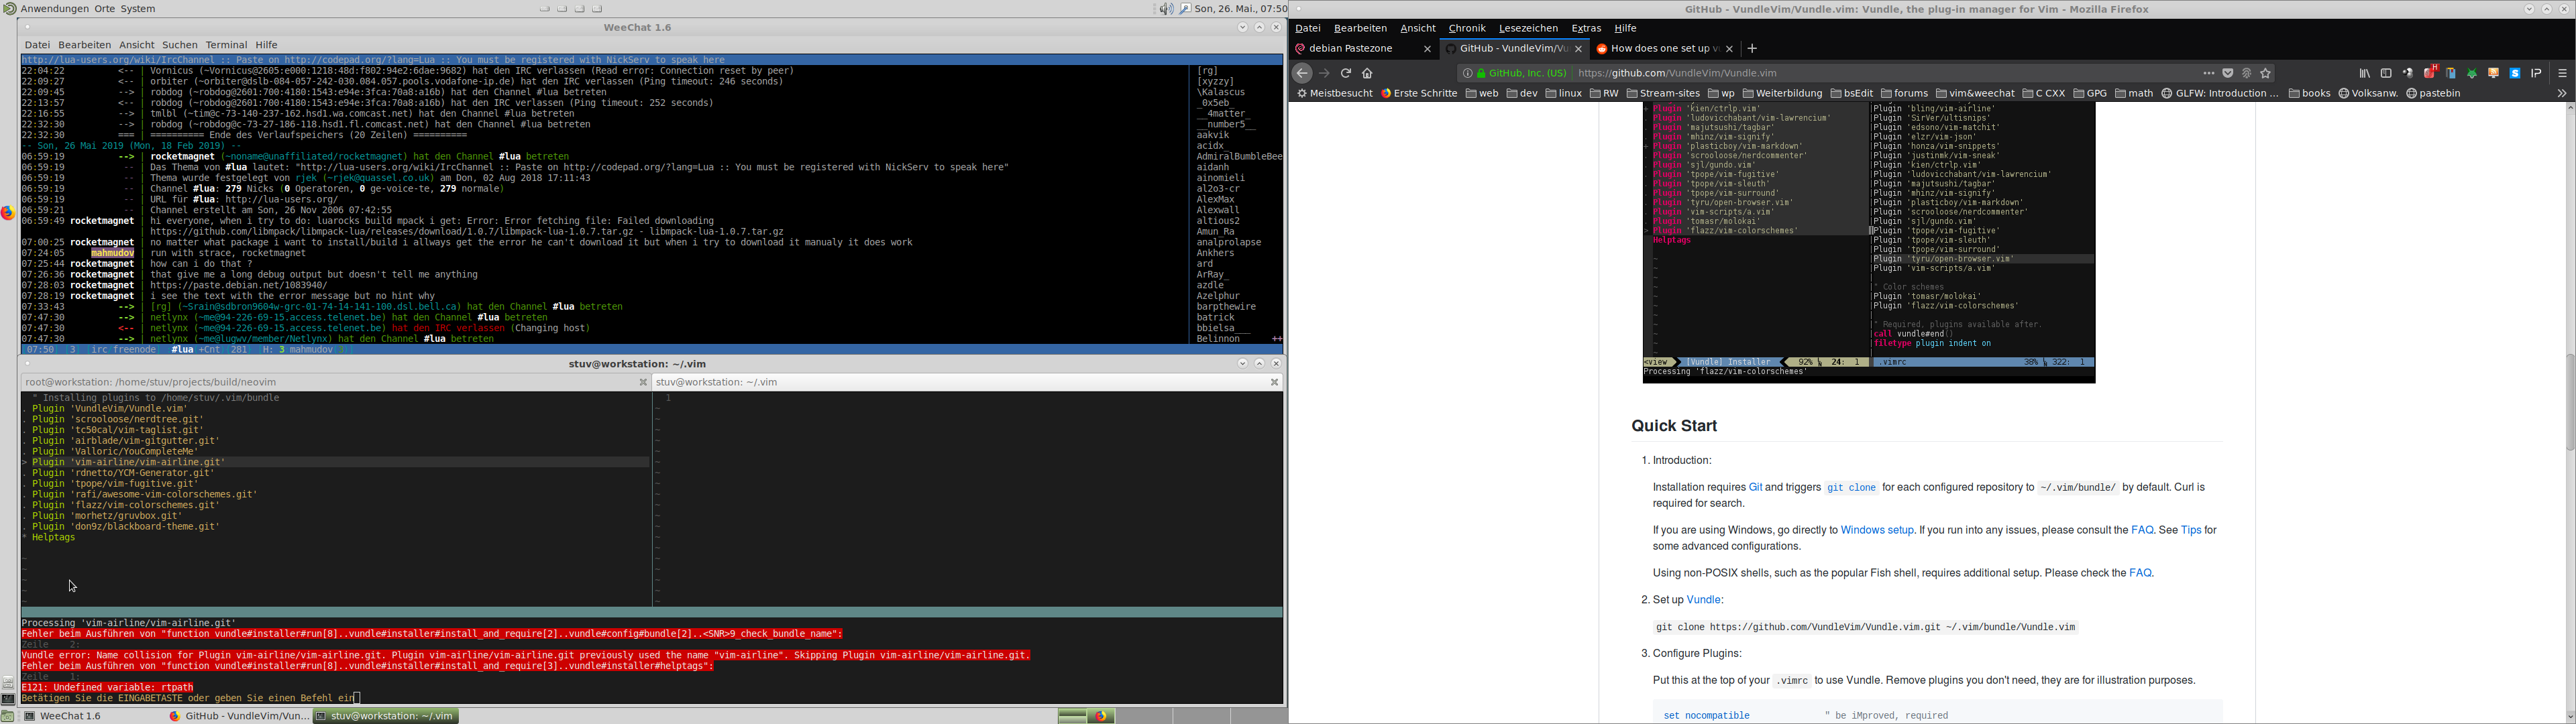
Task: Bookmark this page with star icon
Action: point(2266,73)
